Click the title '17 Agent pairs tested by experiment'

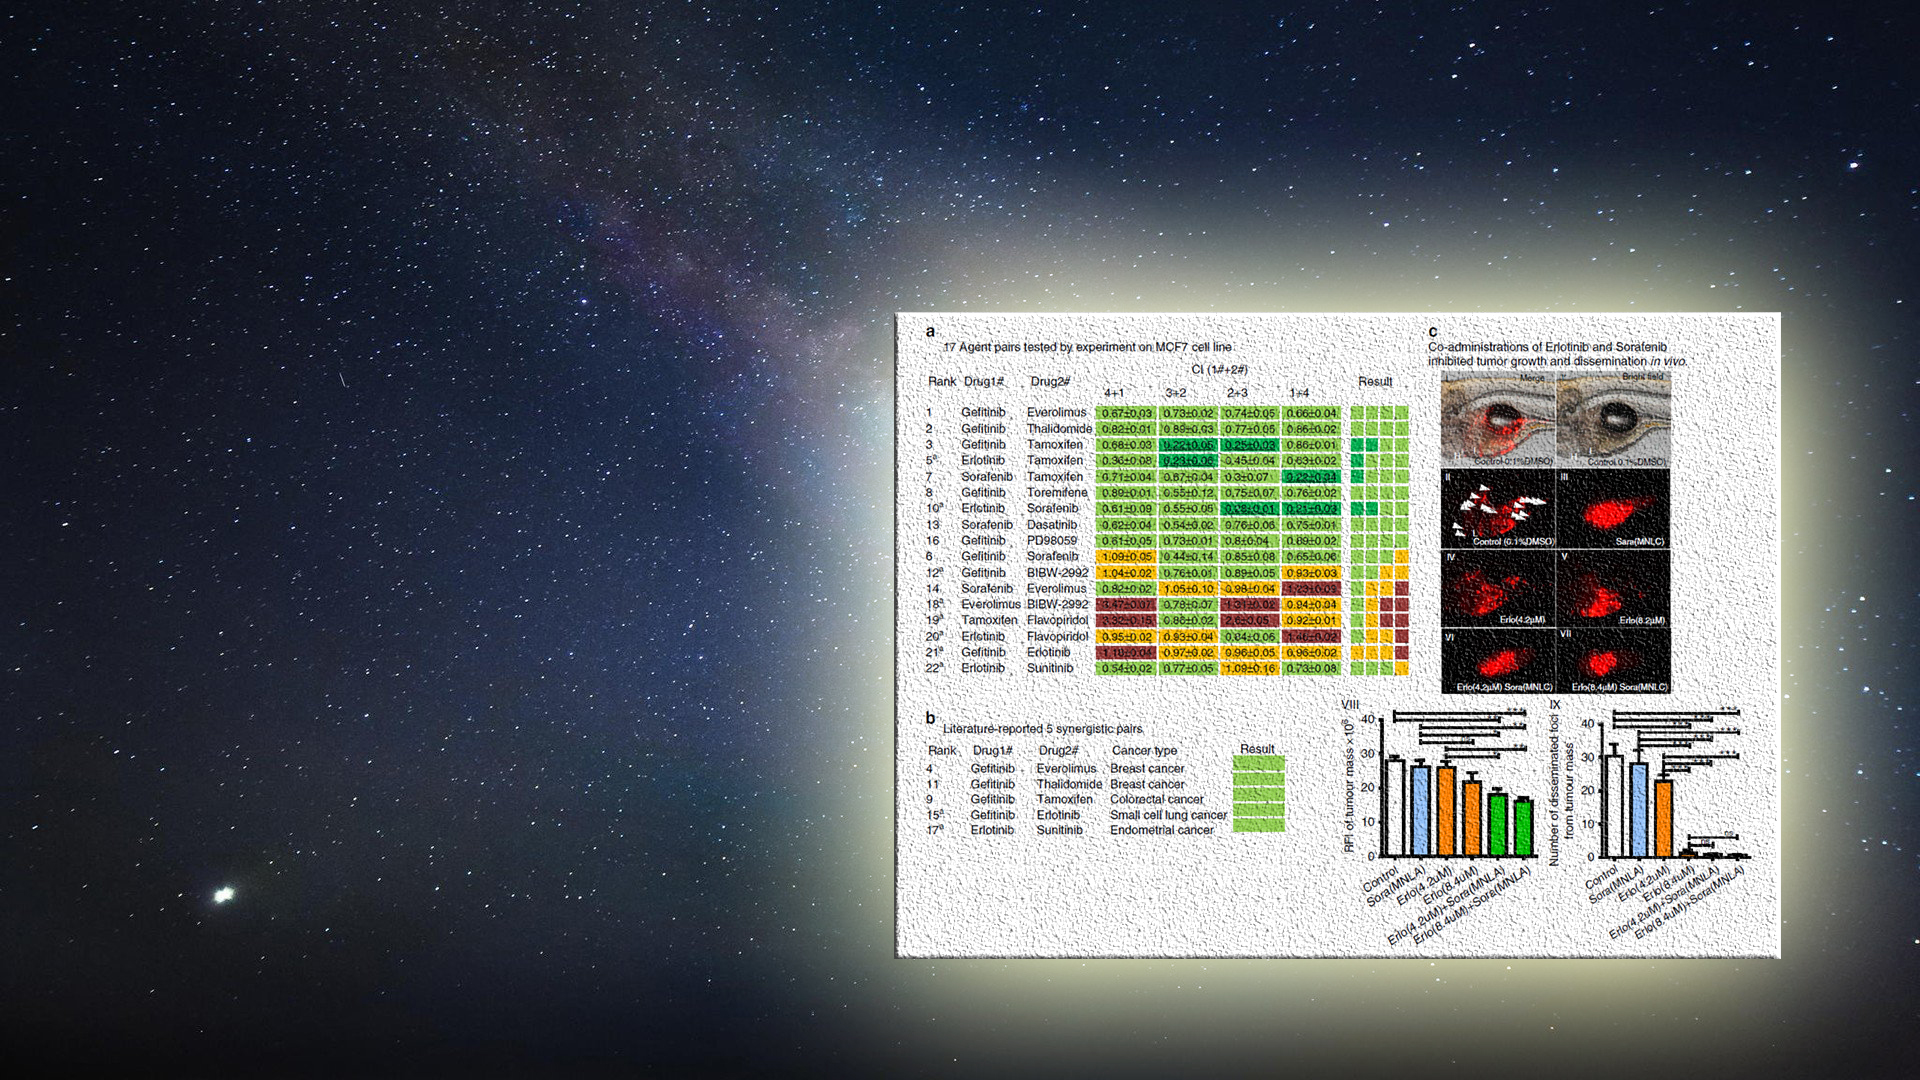click(x=1088, y=347)
